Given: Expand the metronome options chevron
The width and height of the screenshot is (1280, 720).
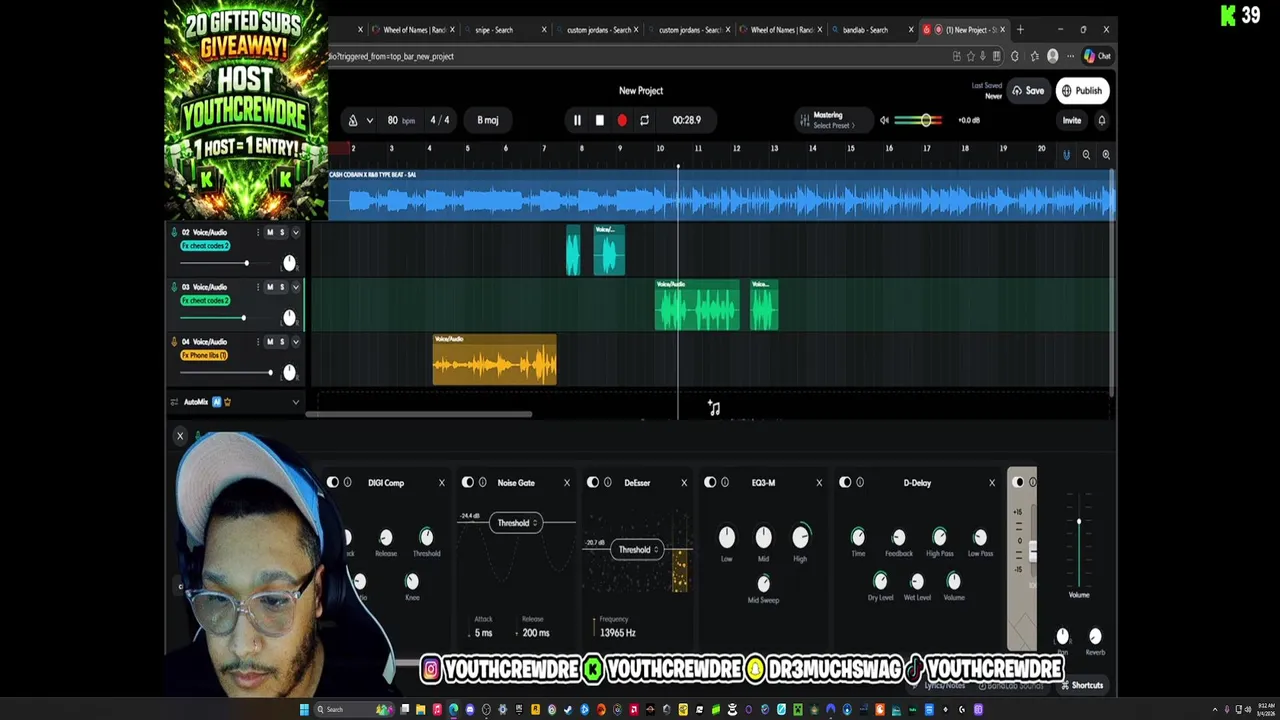Looking at the screenshot, I should (x=369, y=120).
